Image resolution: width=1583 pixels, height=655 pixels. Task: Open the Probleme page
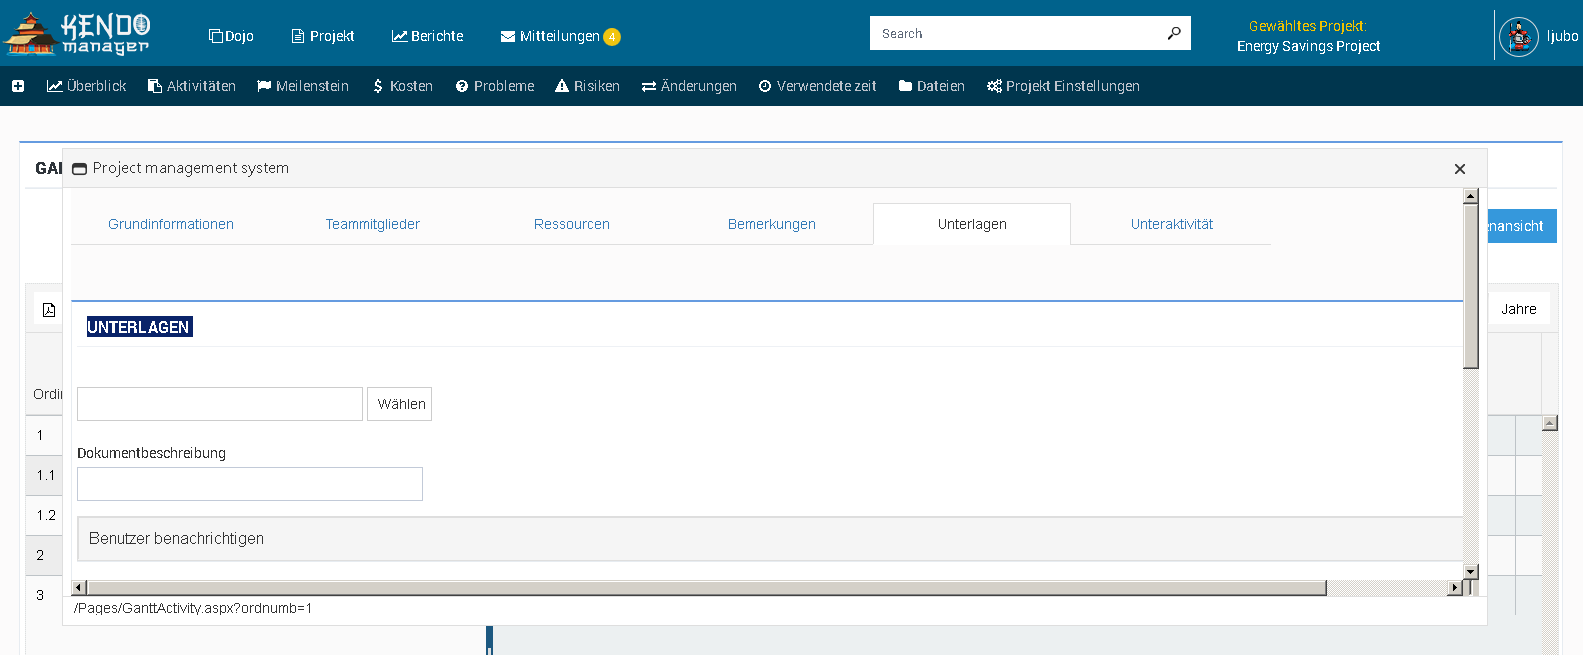click(x=495, y=86)
